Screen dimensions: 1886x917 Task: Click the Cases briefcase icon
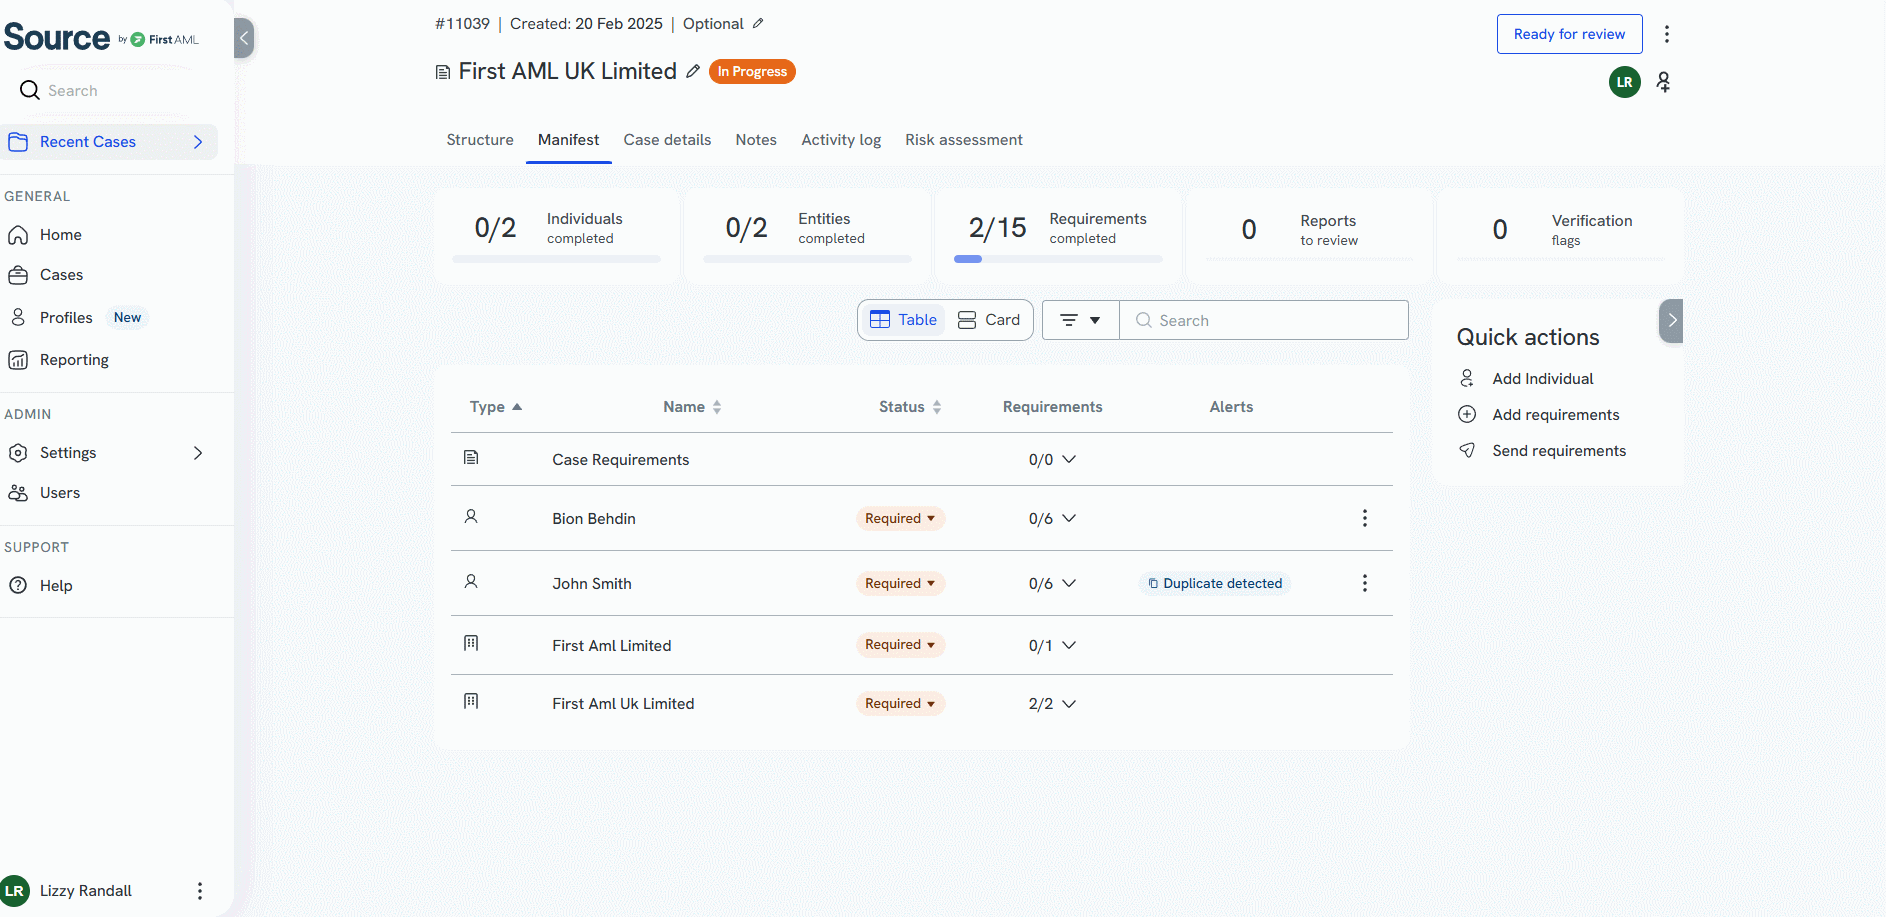point(18,275)
